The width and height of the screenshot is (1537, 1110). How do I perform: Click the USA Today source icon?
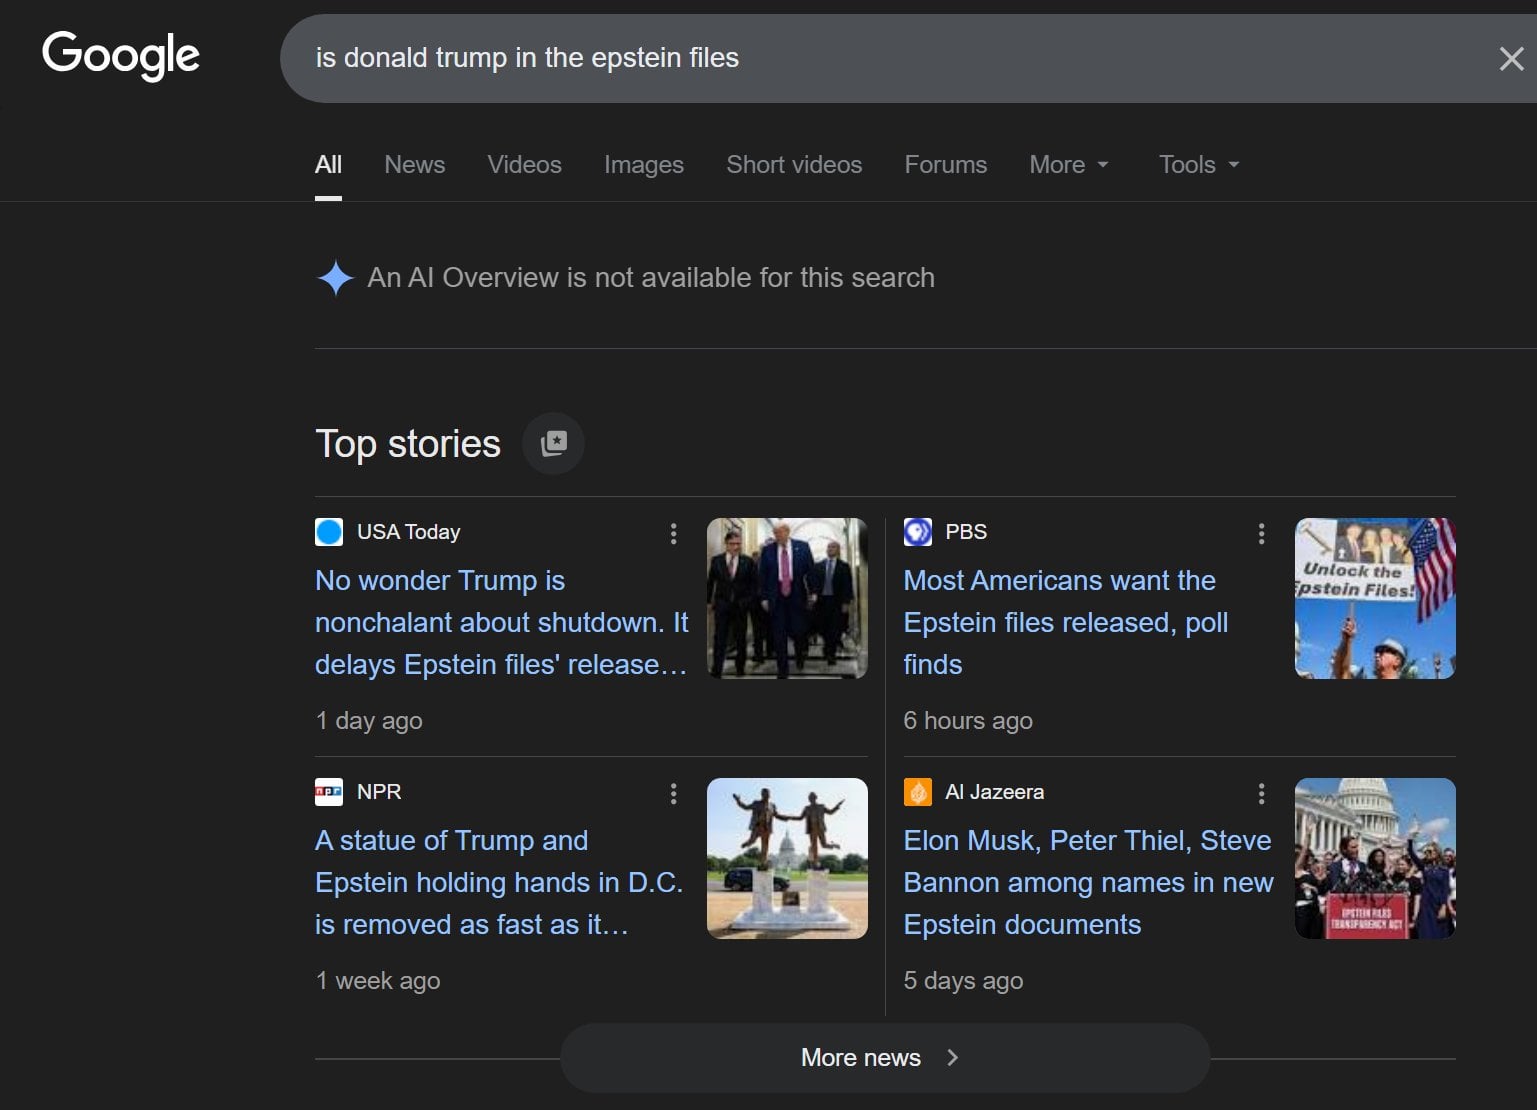coord(329,532)
